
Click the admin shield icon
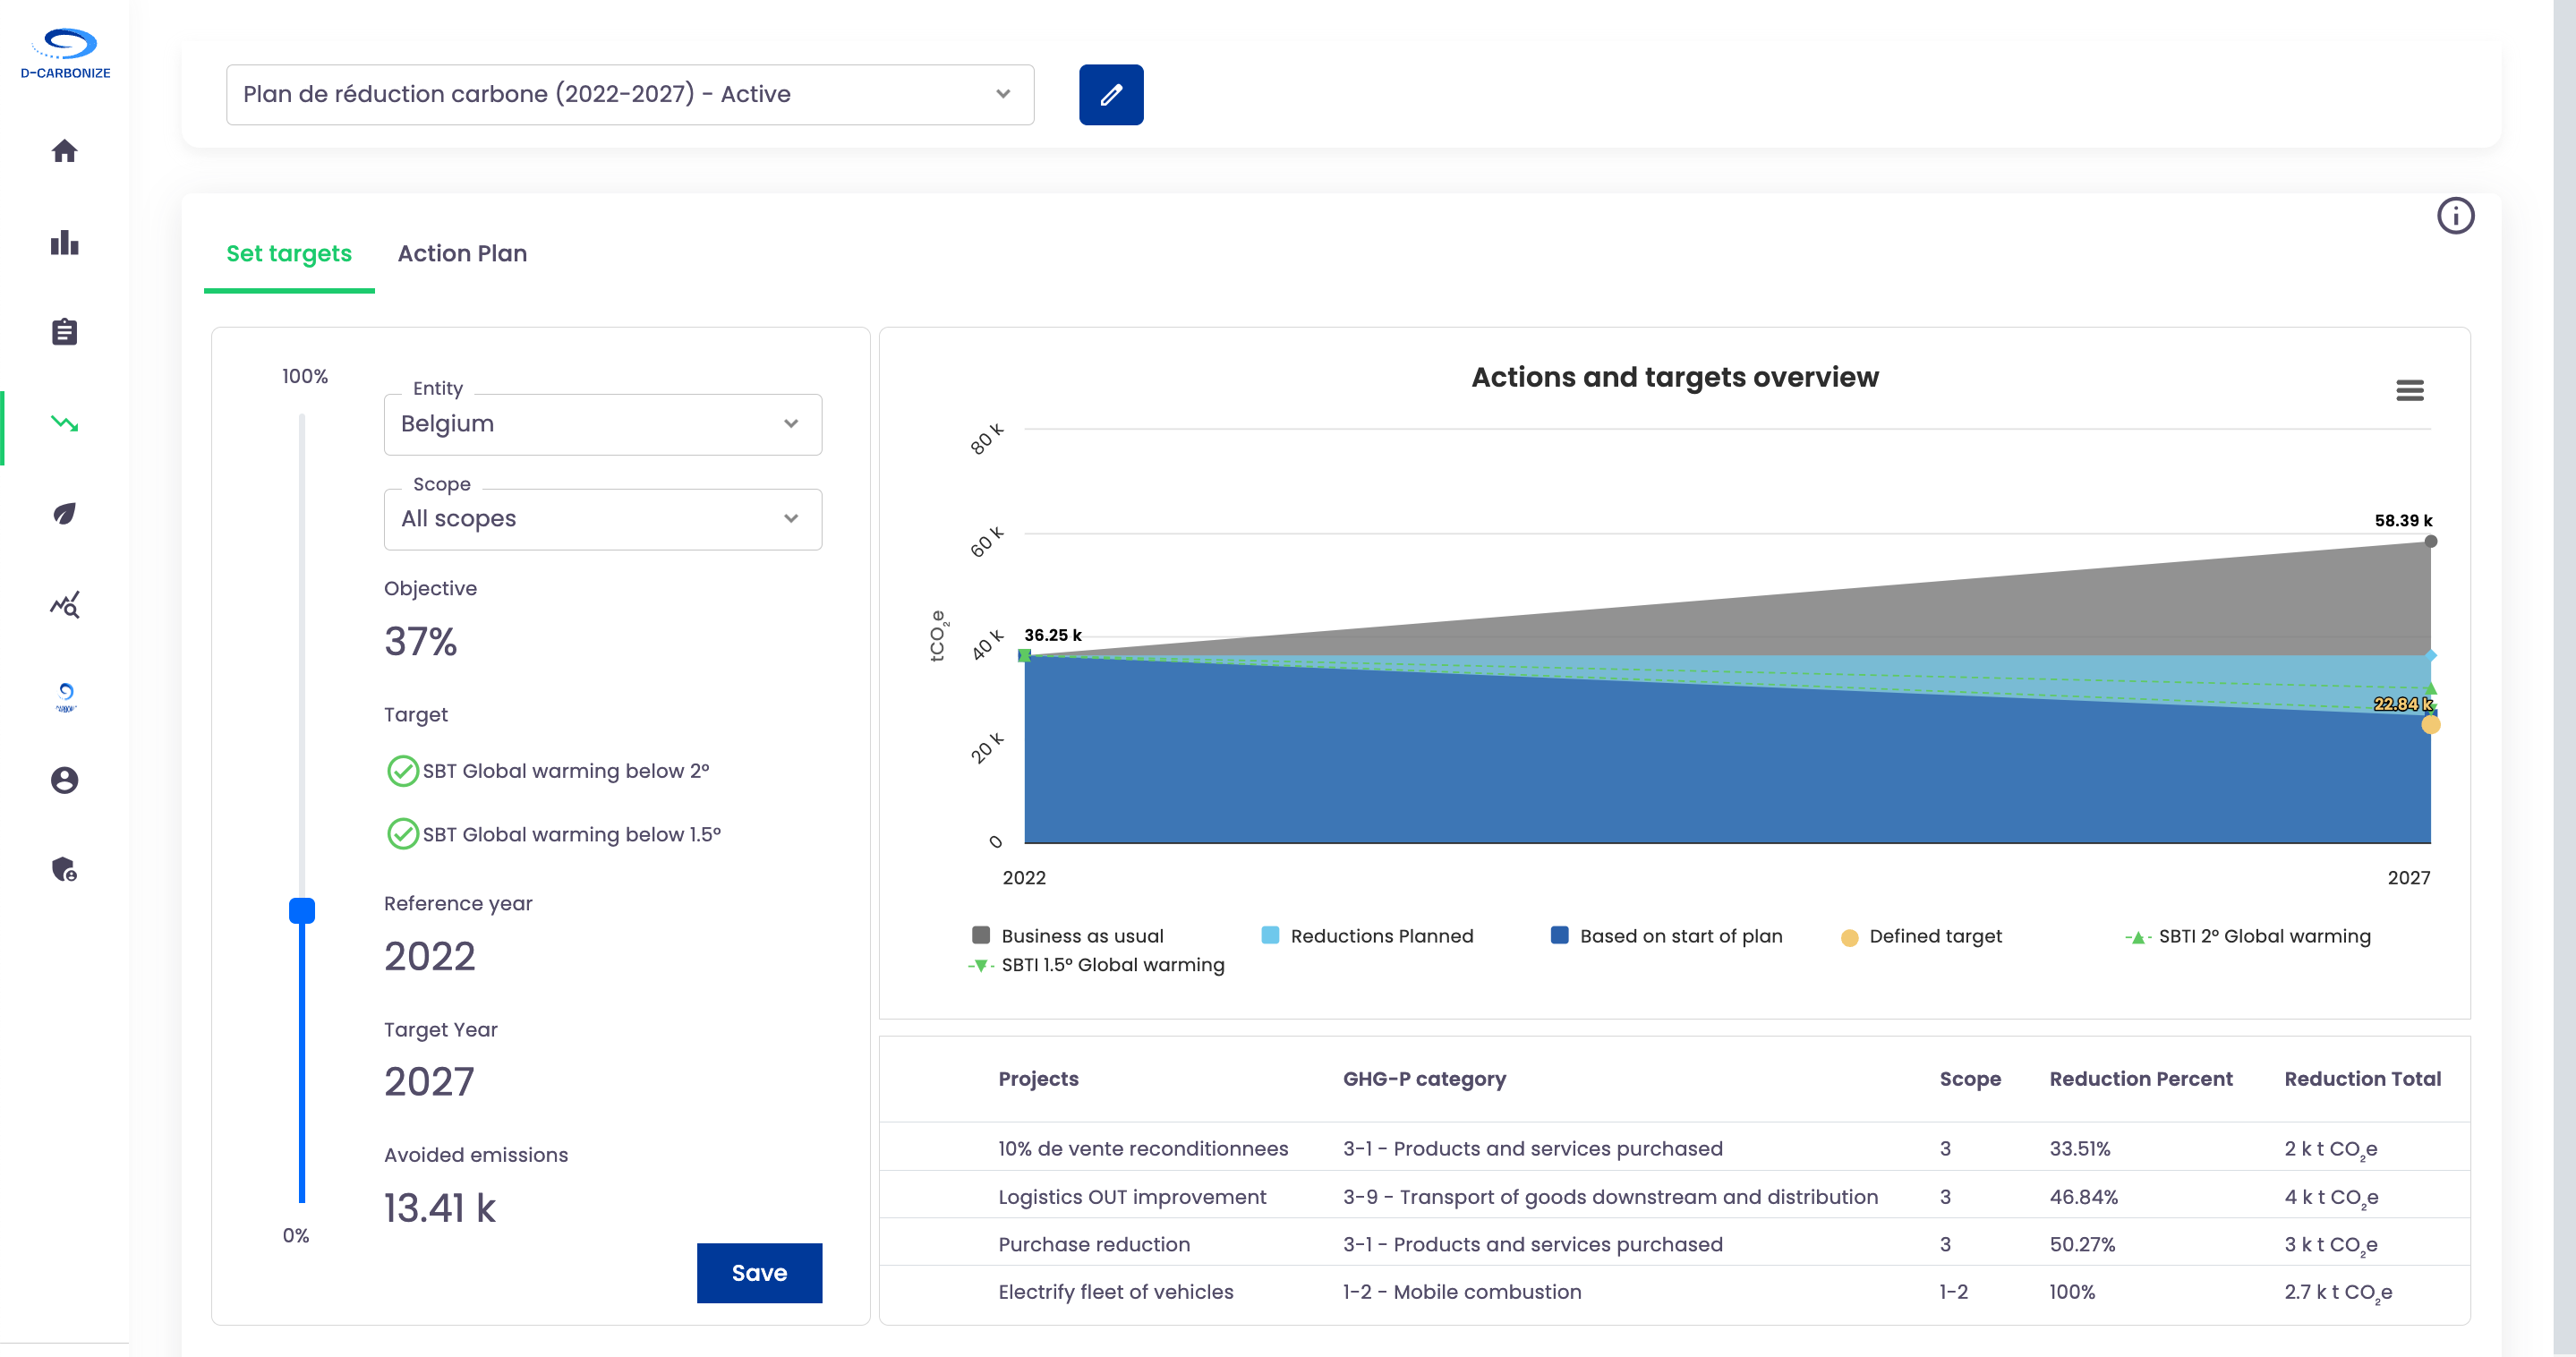(64, 869)
